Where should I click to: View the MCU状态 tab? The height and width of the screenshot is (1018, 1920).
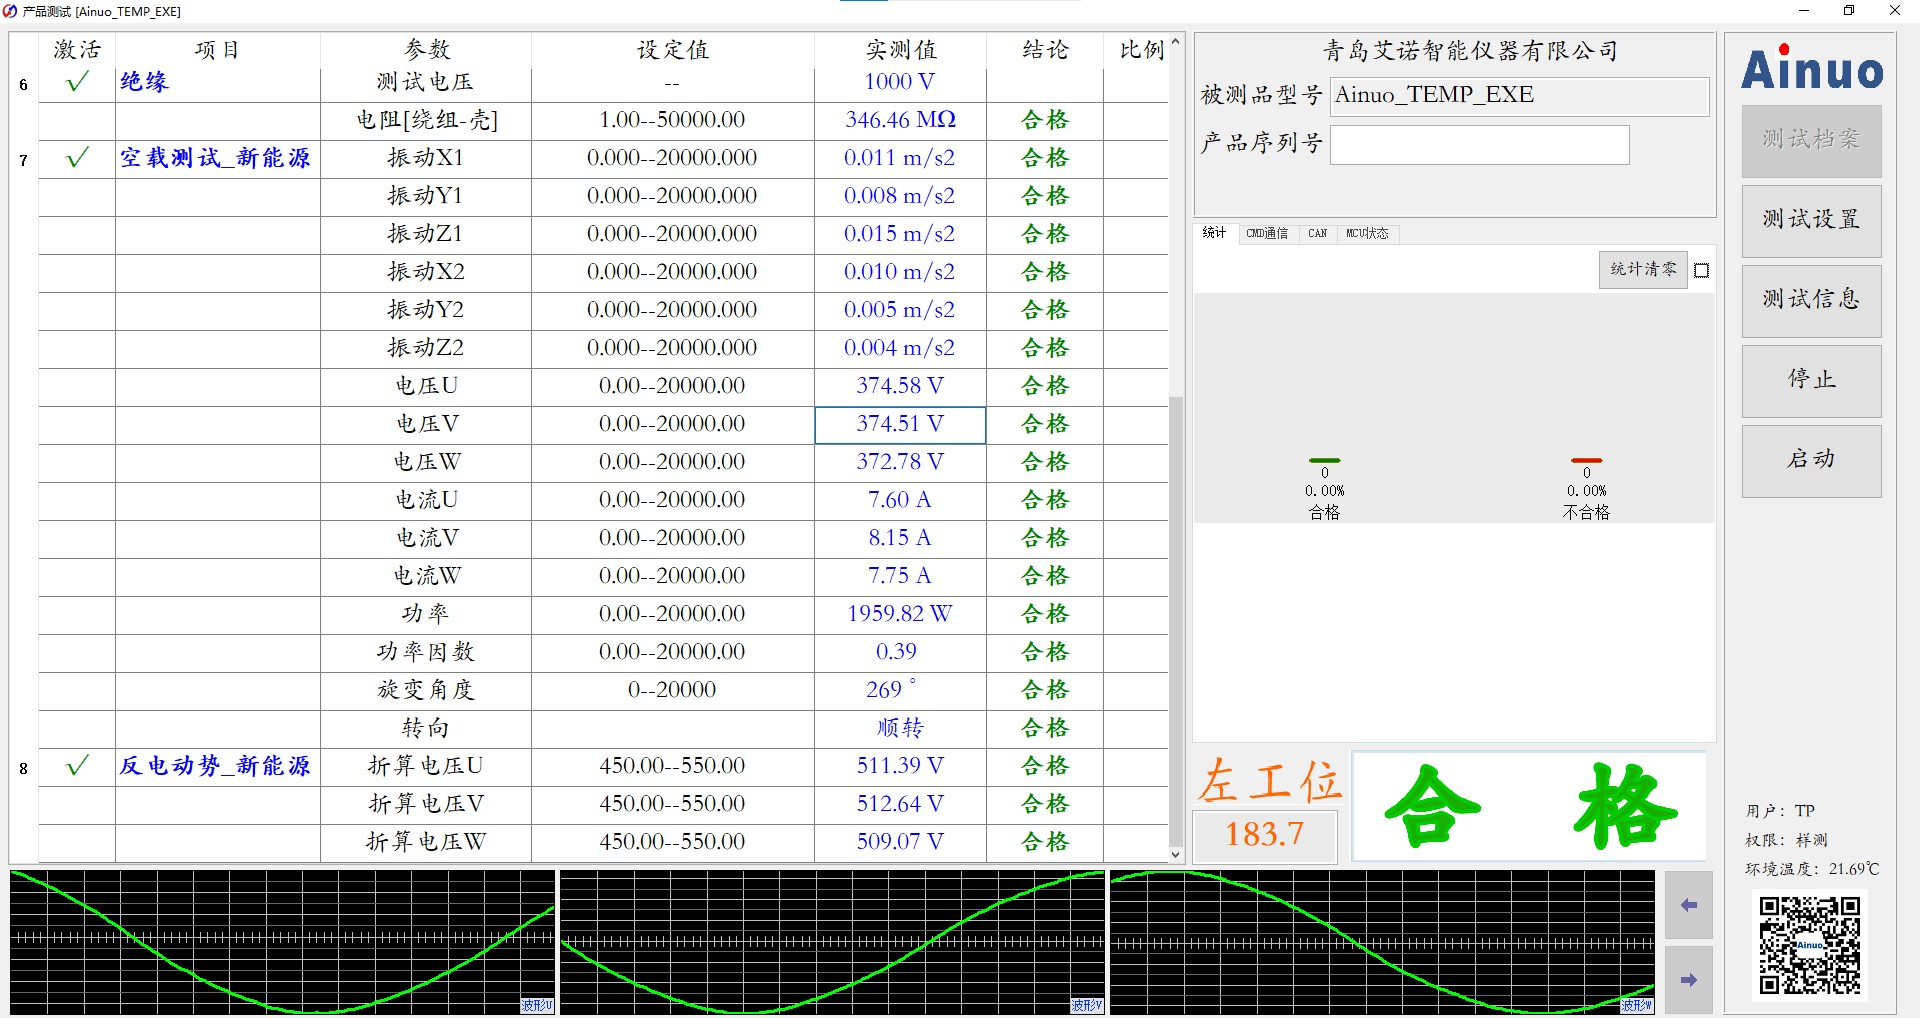(x=1367, y=234)
